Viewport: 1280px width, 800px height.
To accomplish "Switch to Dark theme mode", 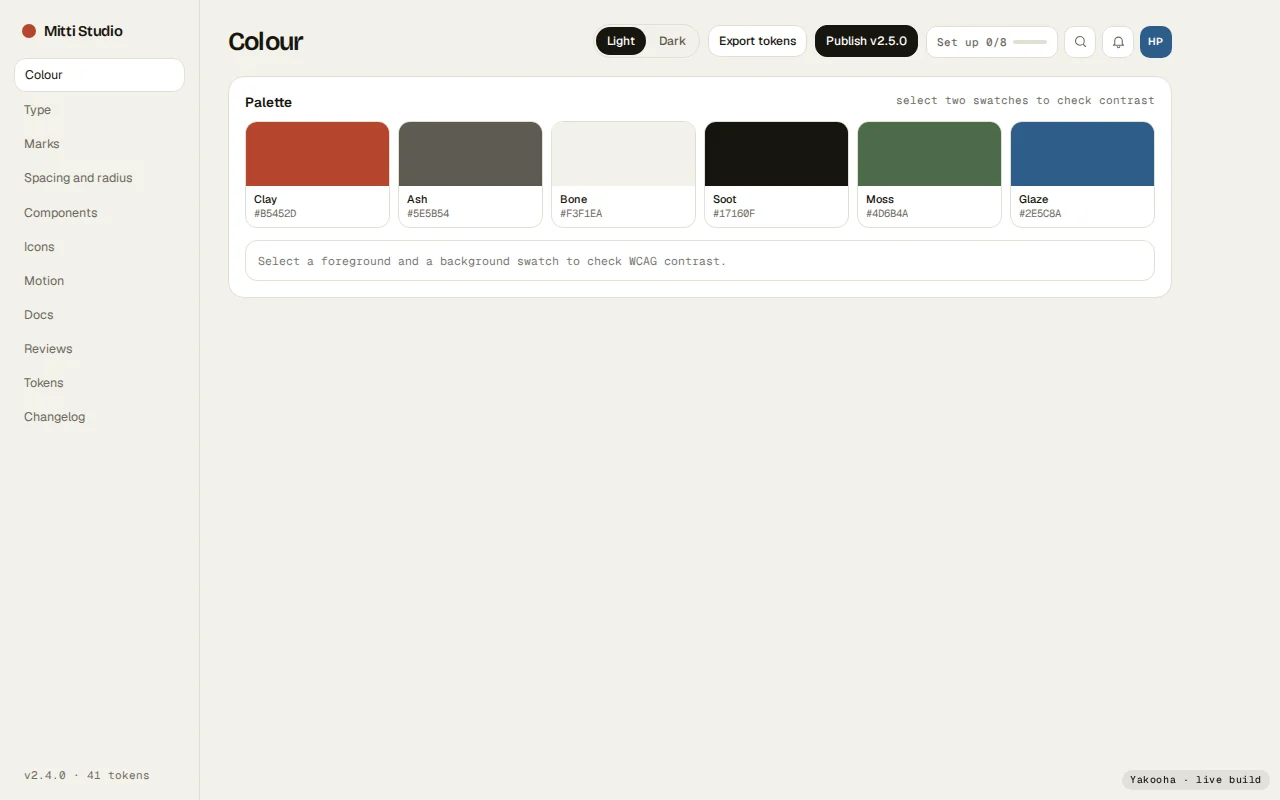I will tap(672, 41).
